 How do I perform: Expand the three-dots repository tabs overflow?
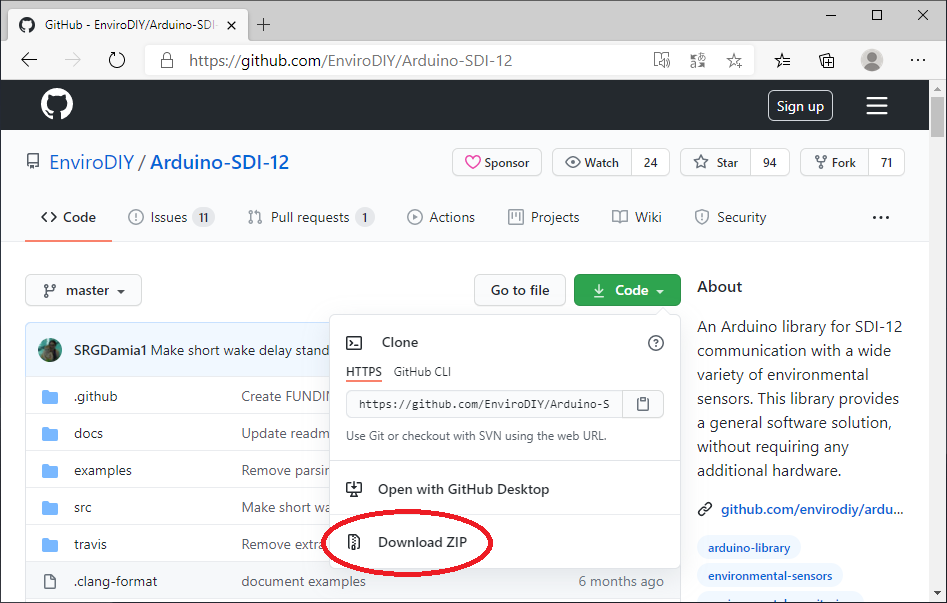point(880,217)
